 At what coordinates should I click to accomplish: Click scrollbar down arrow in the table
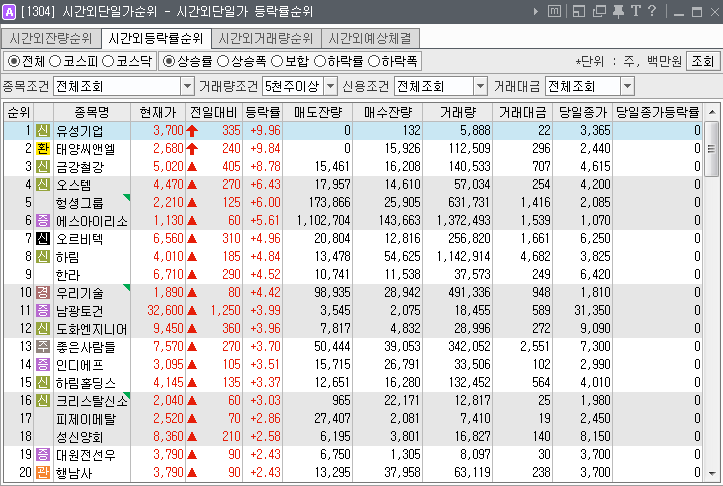click(x=712, y=474)
